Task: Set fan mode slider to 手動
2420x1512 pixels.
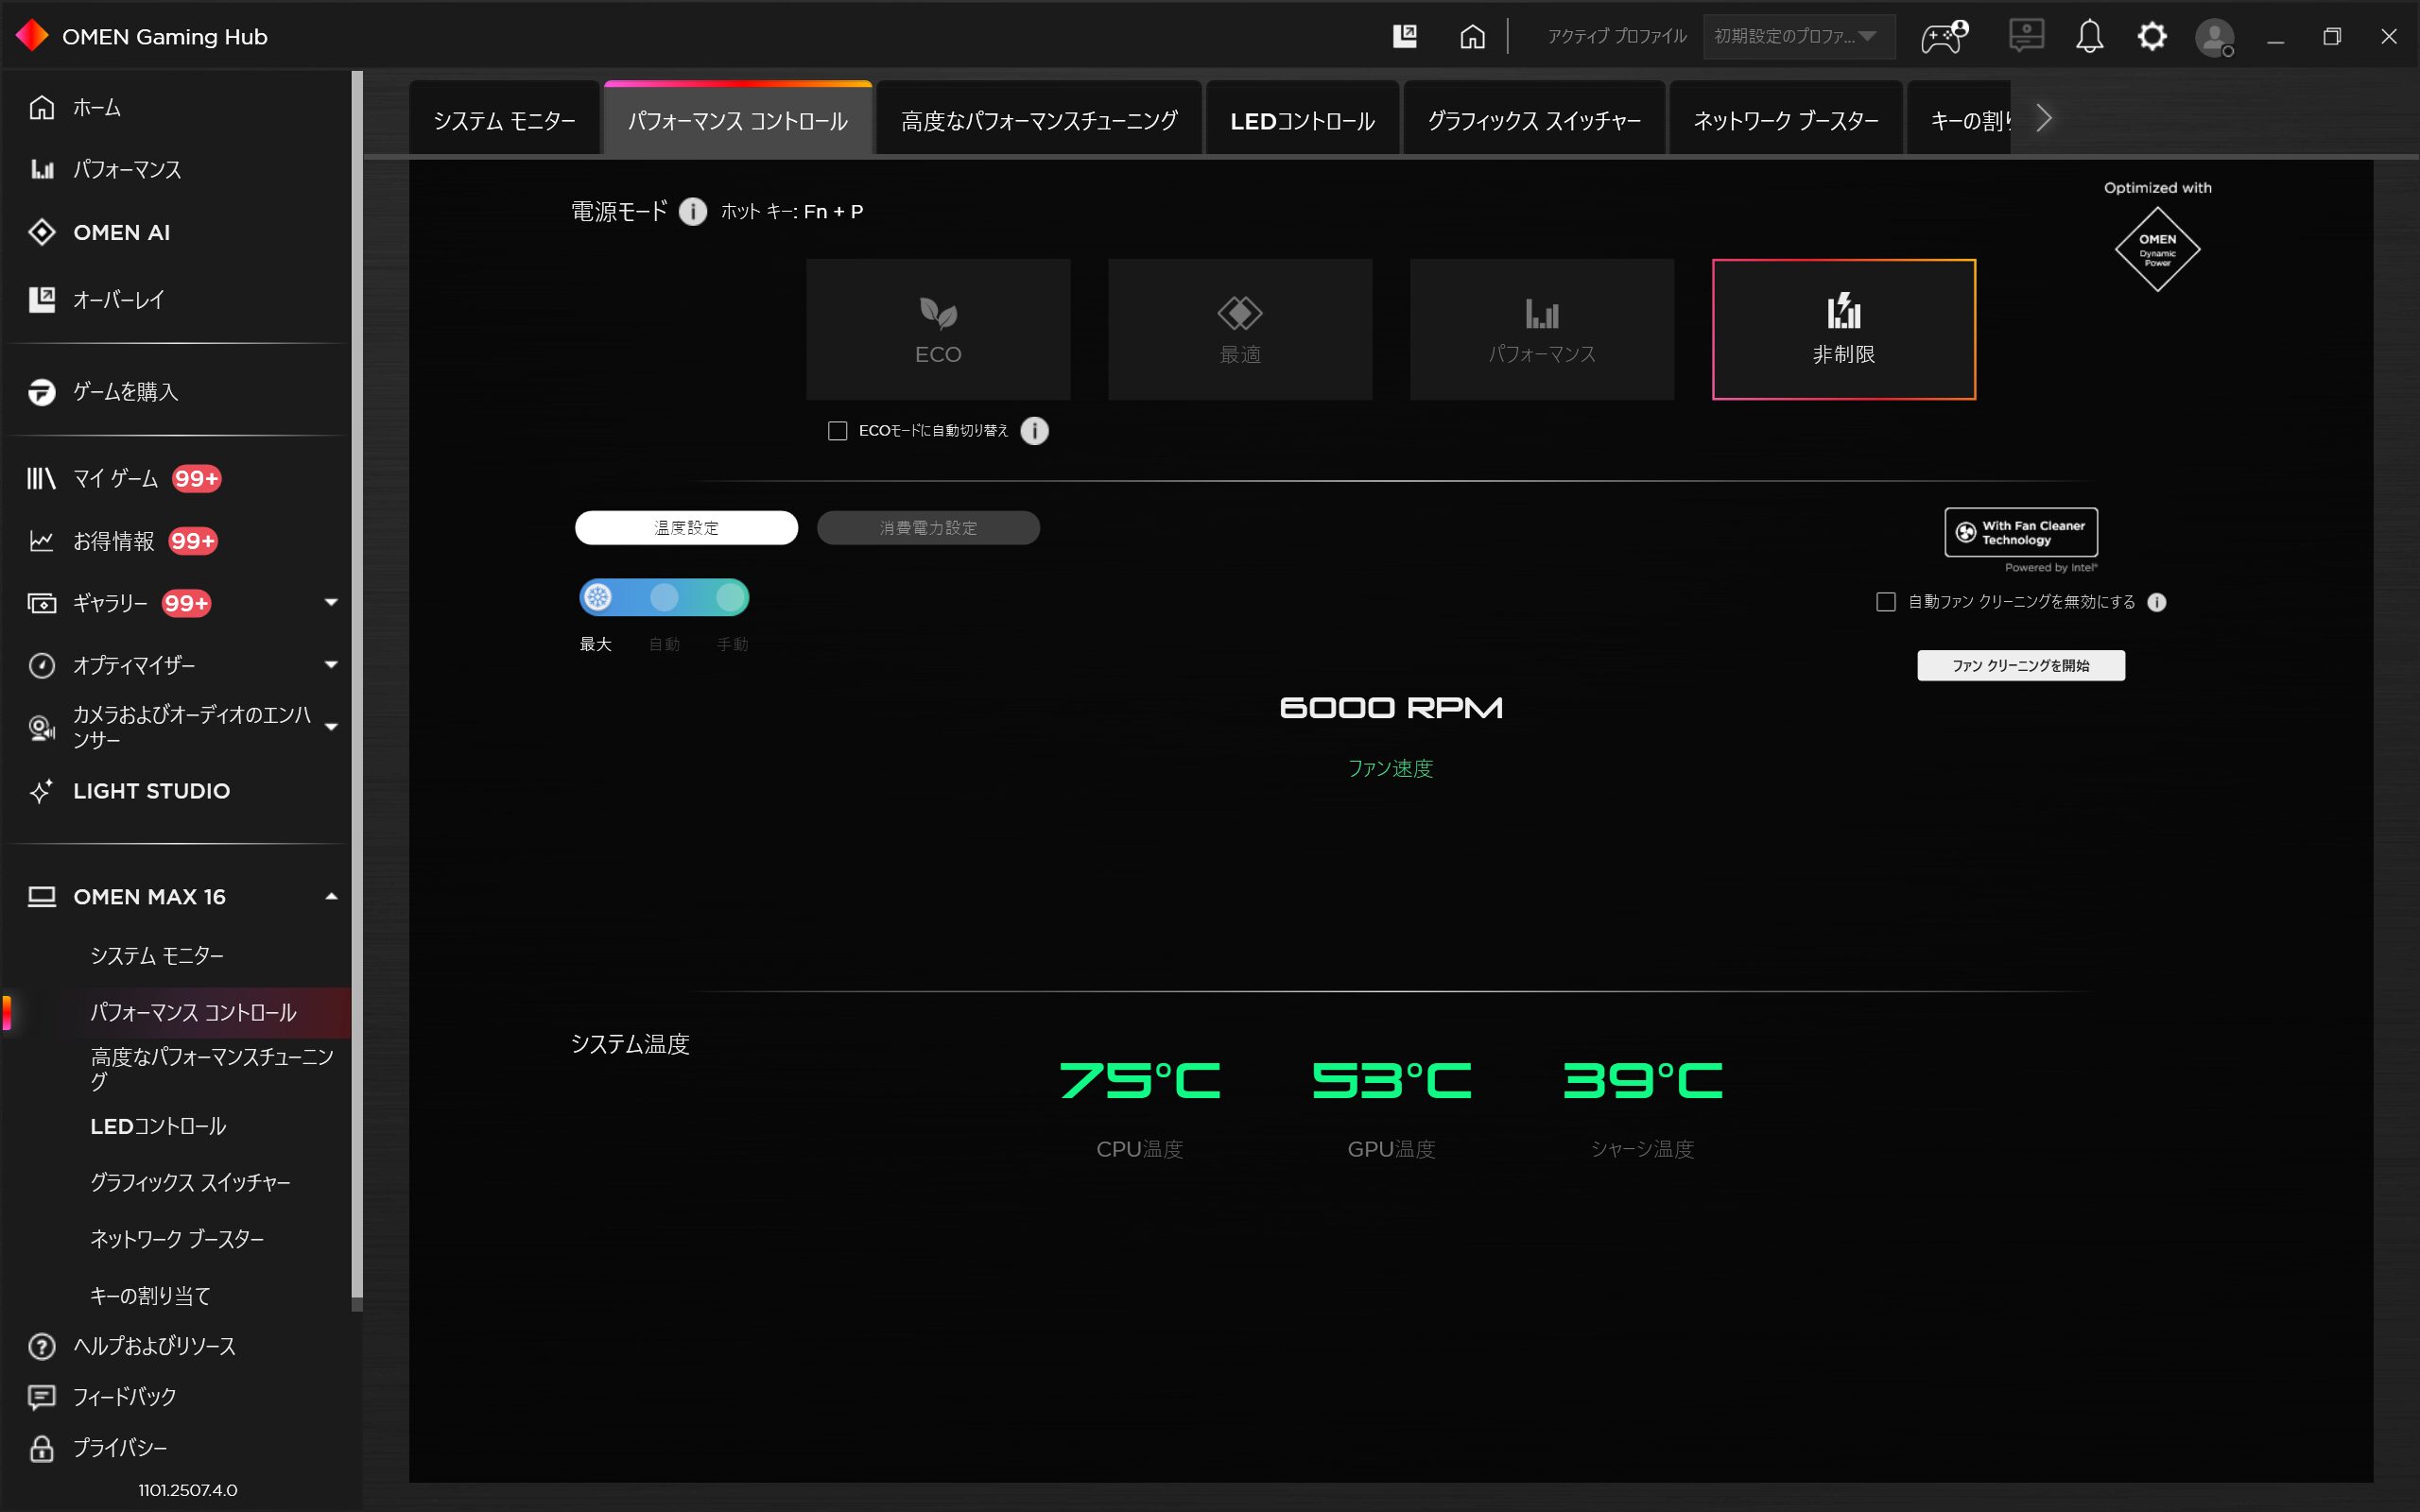Action: coord(732,598)
